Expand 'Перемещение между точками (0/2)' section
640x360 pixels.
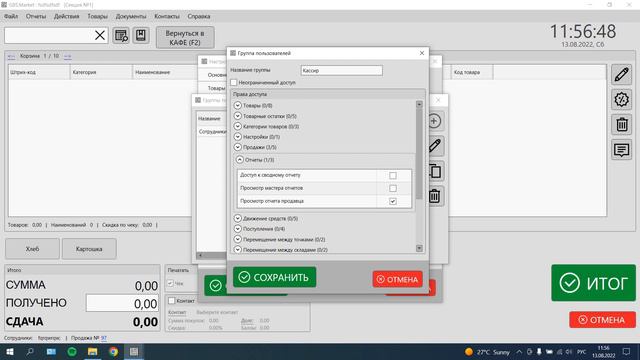pyautogui.click(x=238, y=239)
